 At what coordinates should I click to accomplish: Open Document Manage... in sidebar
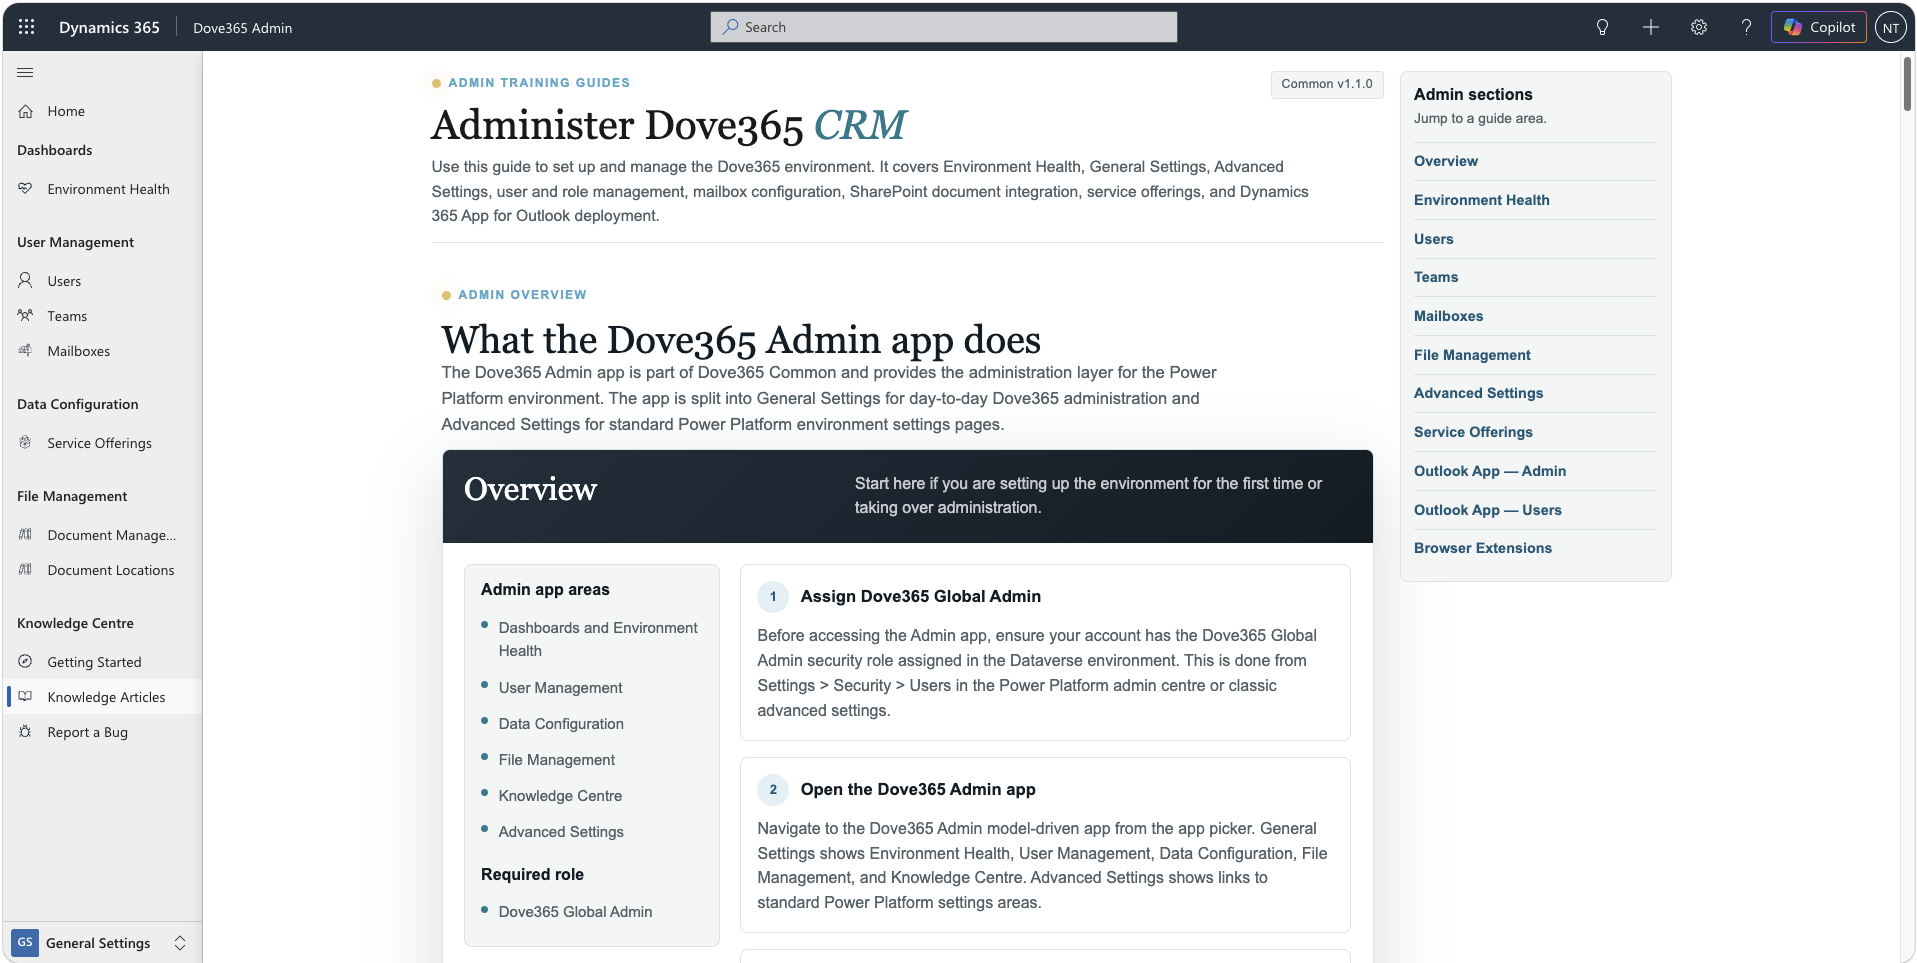102,535
